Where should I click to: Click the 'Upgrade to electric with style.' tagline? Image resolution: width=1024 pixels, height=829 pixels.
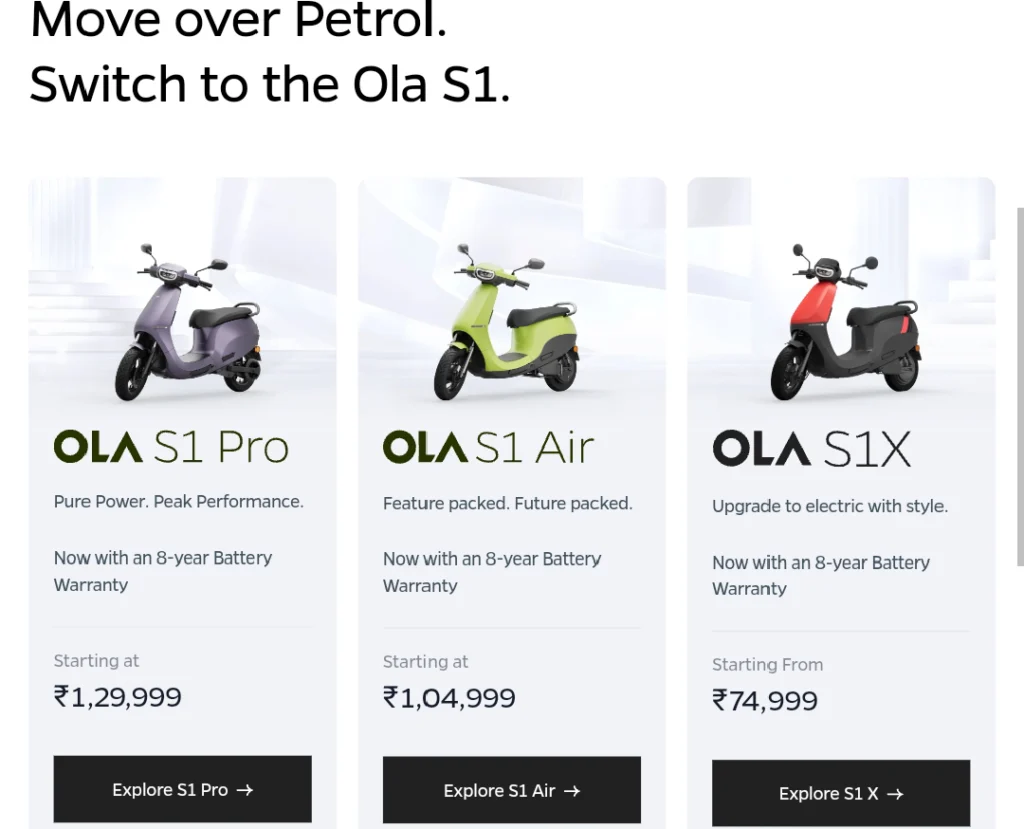pyautogui.click(x=830, y=506)
